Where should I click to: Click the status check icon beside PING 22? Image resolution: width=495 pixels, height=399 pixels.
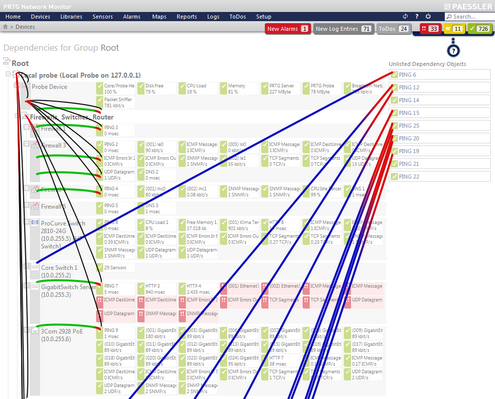tap(394, 176)
